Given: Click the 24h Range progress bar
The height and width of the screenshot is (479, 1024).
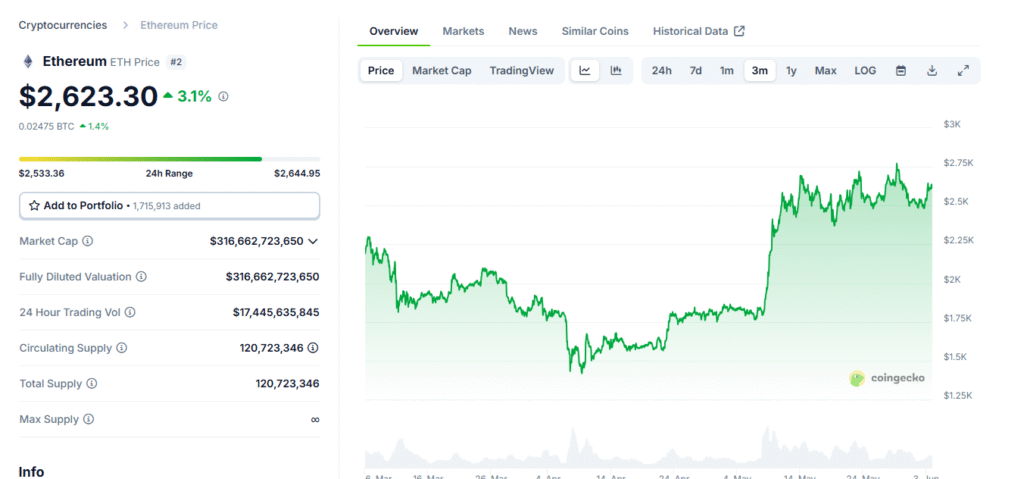Looking at the screenshot, I should click(x=169, y=159).
